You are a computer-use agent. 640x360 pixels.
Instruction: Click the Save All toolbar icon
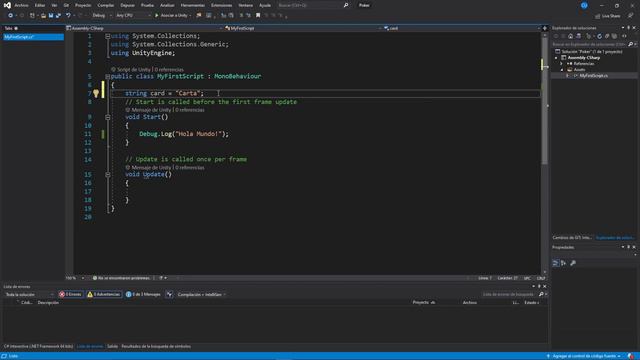point(58,16)
